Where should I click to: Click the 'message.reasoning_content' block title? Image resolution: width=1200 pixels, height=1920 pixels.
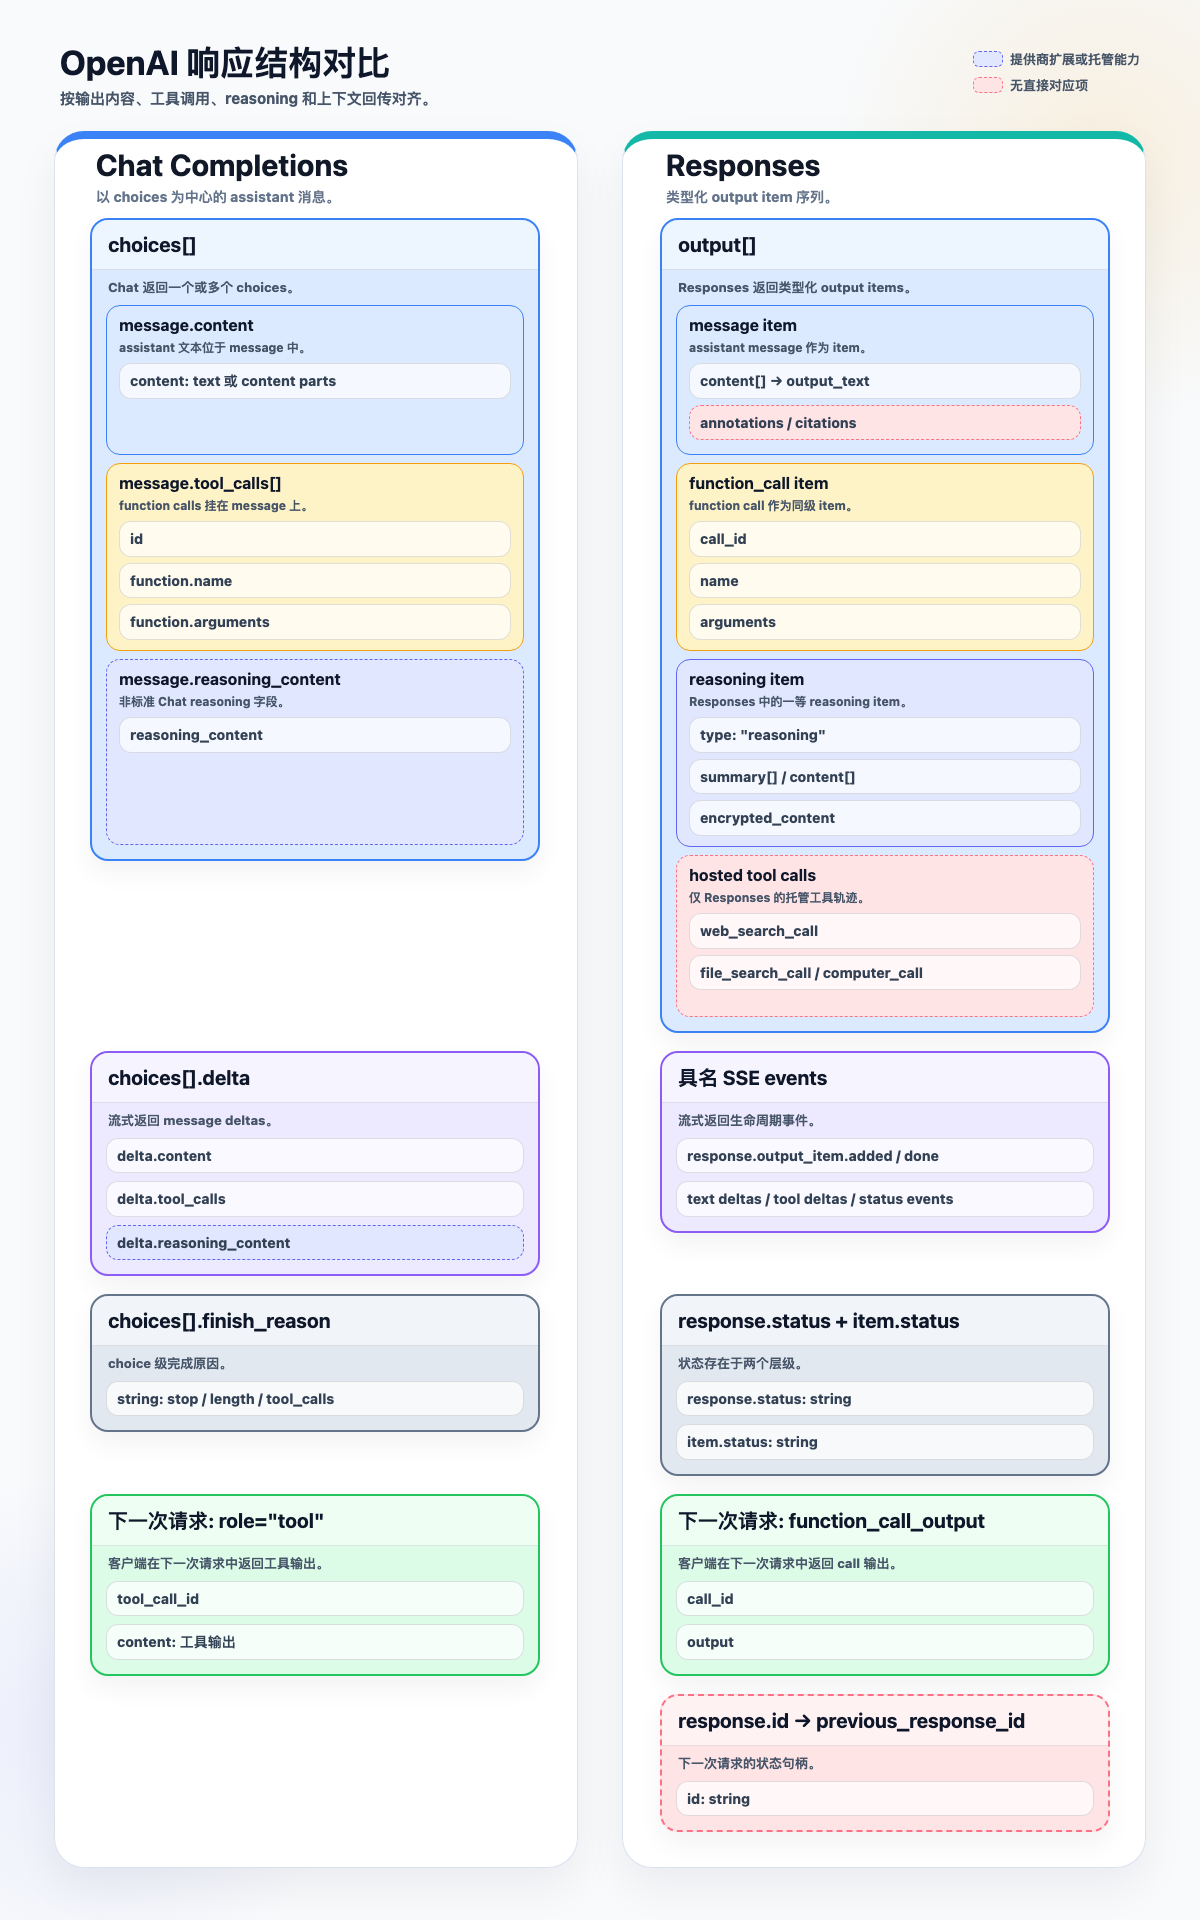(x=230, y=679)
